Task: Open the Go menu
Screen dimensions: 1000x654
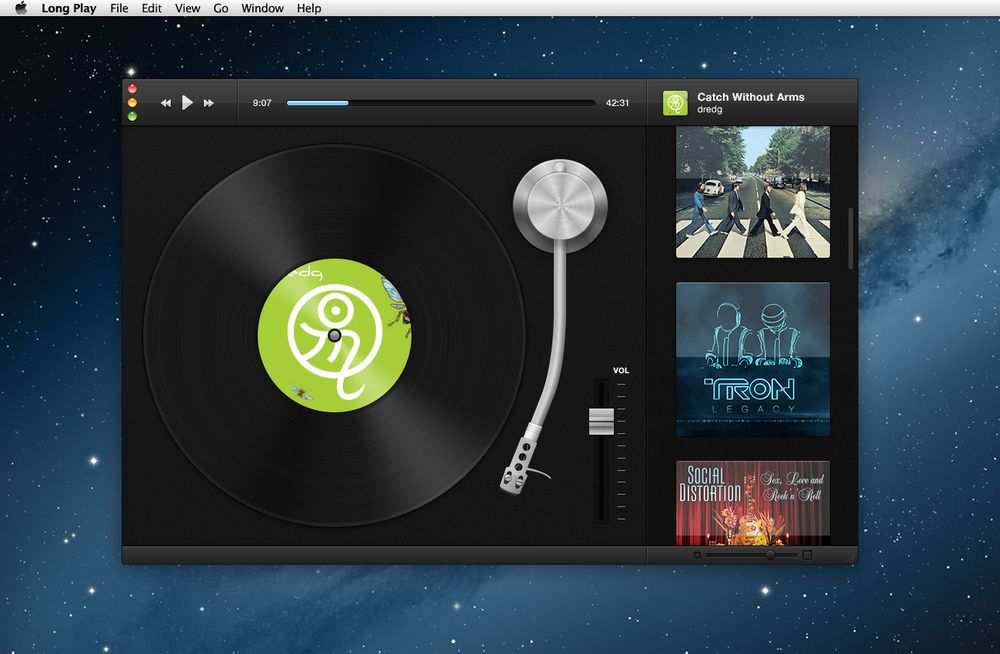Action: point(221,8)
